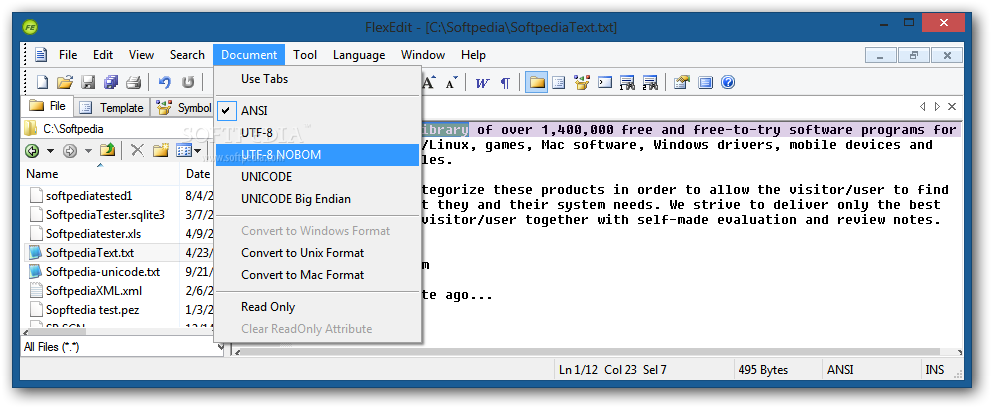Toggle Read Only in Document menu
992x408 pixels.
tap(317, 307)
